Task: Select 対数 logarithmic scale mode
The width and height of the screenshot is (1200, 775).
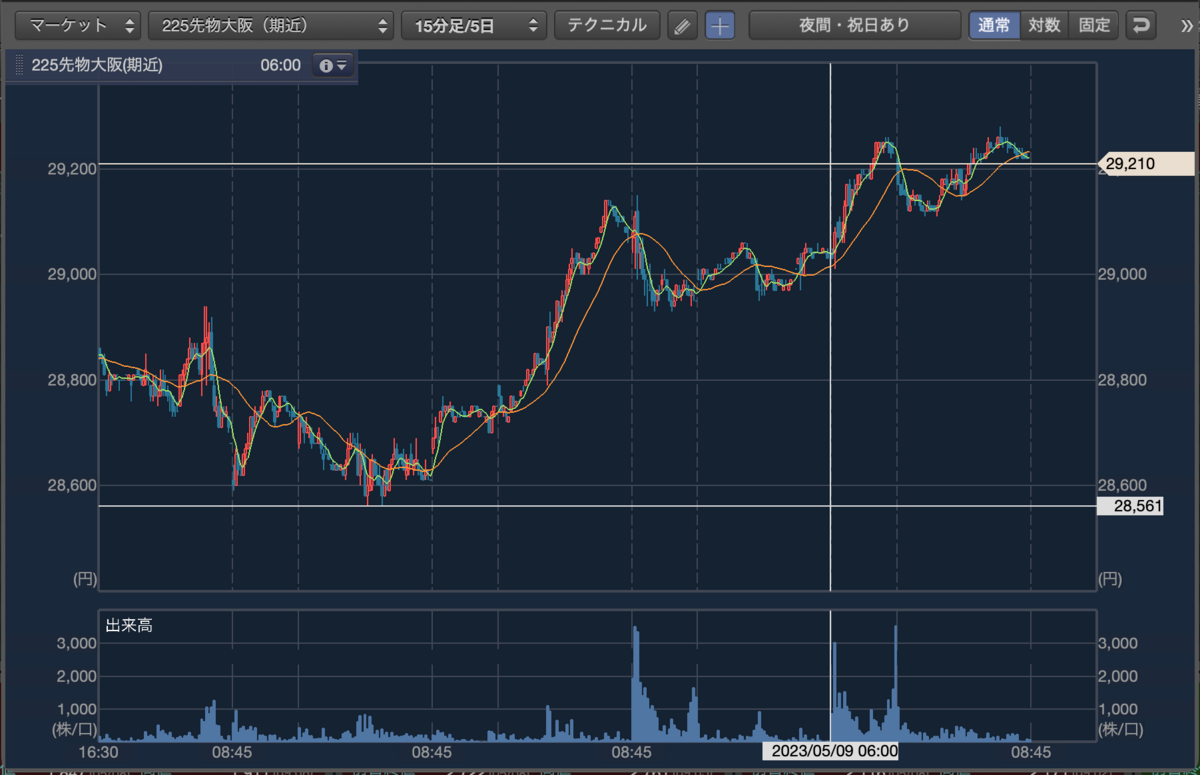Action: coord(1044,25)
